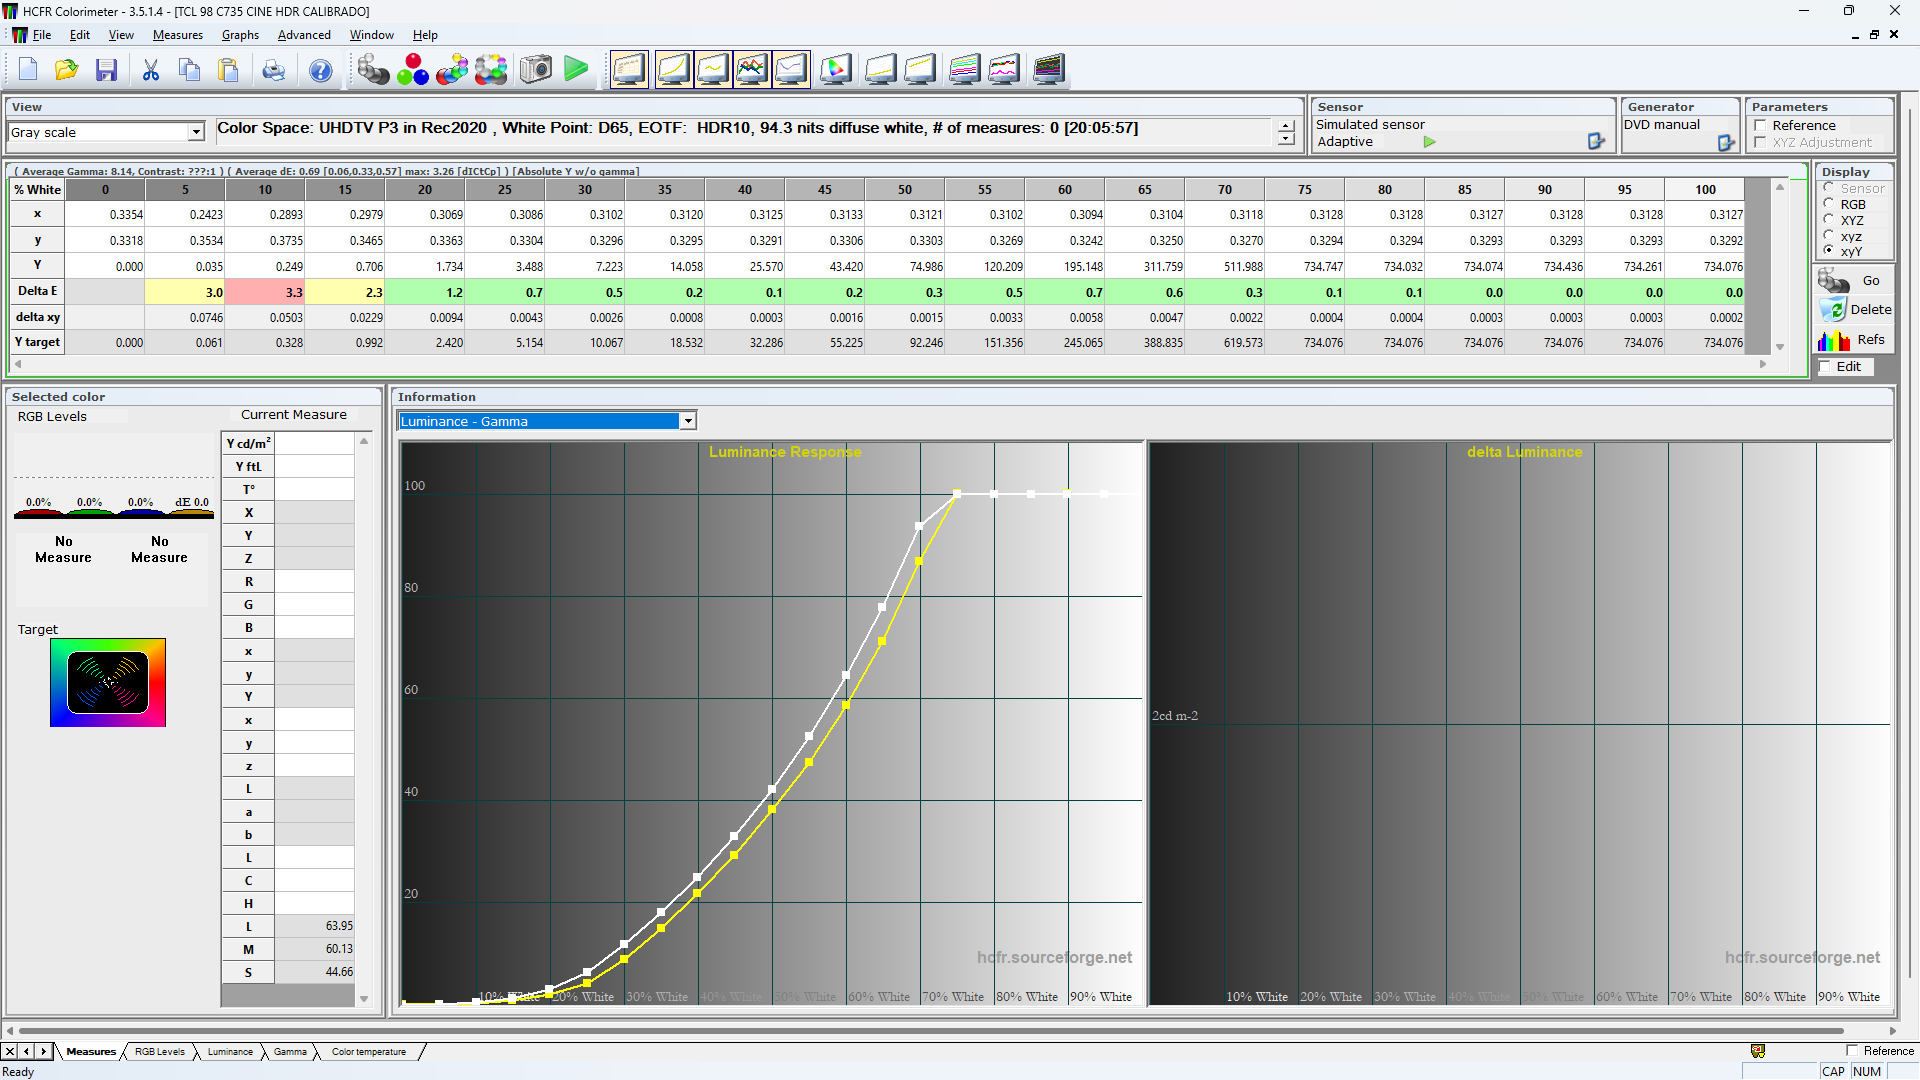Image resolution: width=1920 pixels, height=1080 pixels.
Task: Measure gray scale using gray spheres icon
Action: pos(373,70)
